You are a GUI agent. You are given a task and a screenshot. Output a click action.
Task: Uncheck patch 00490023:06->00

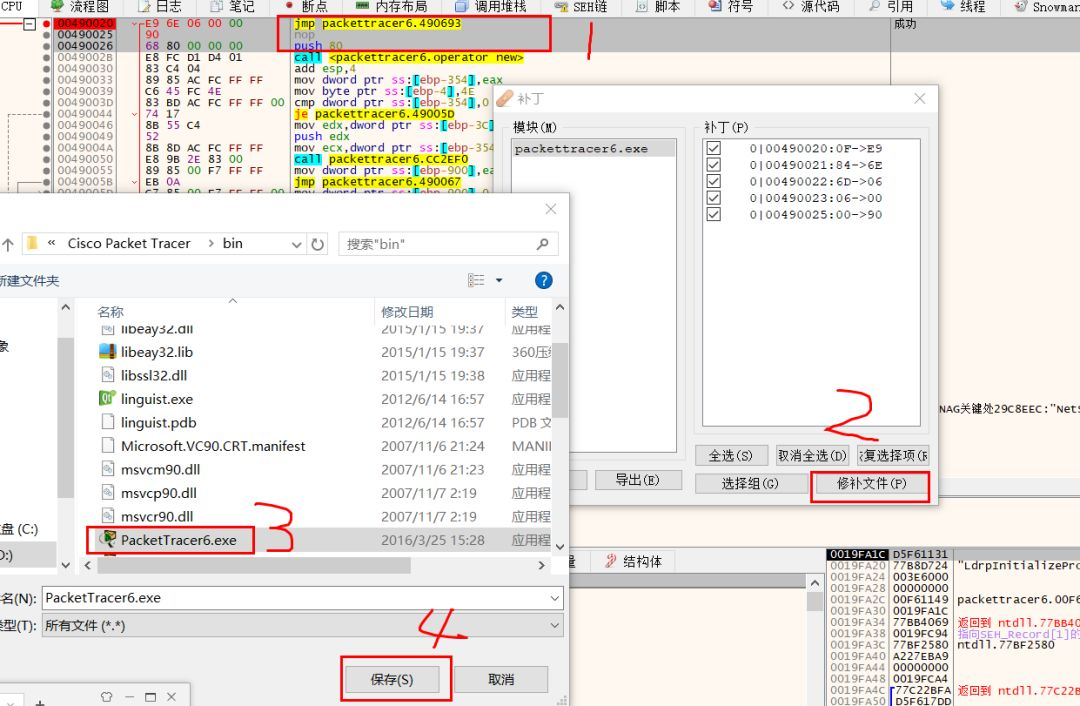pos(714,198)
